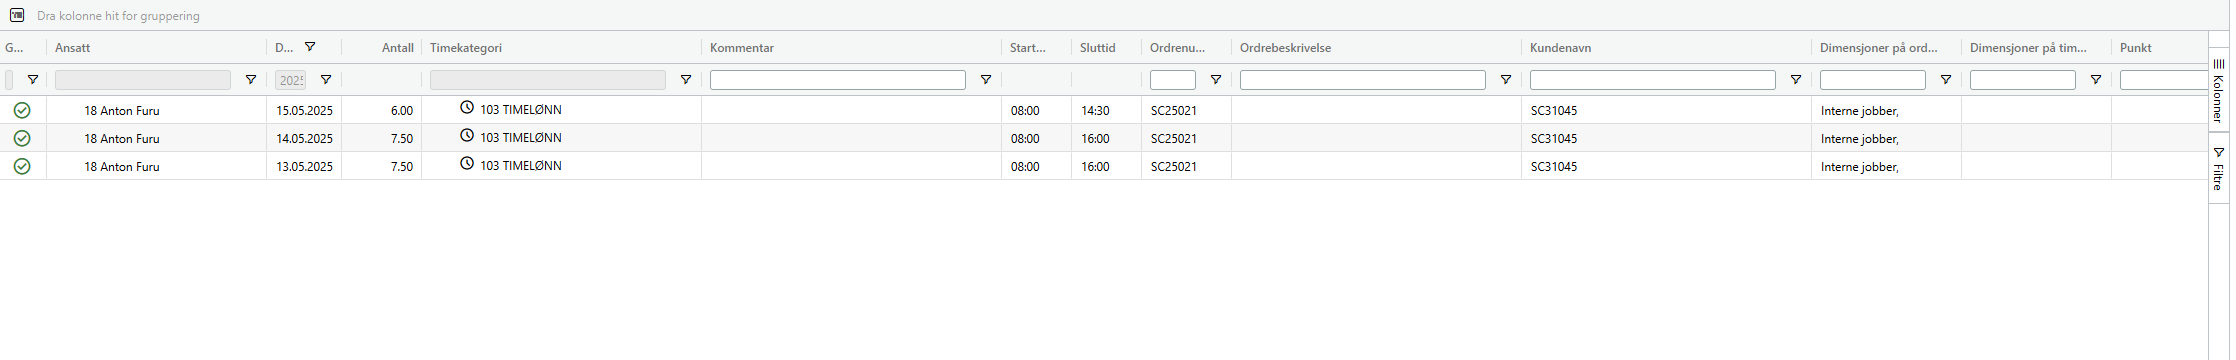Open the filter icon on the Ansatt column
Image resolution: width=2236 pixels, height=360 pixels.
tap(251, 80)
